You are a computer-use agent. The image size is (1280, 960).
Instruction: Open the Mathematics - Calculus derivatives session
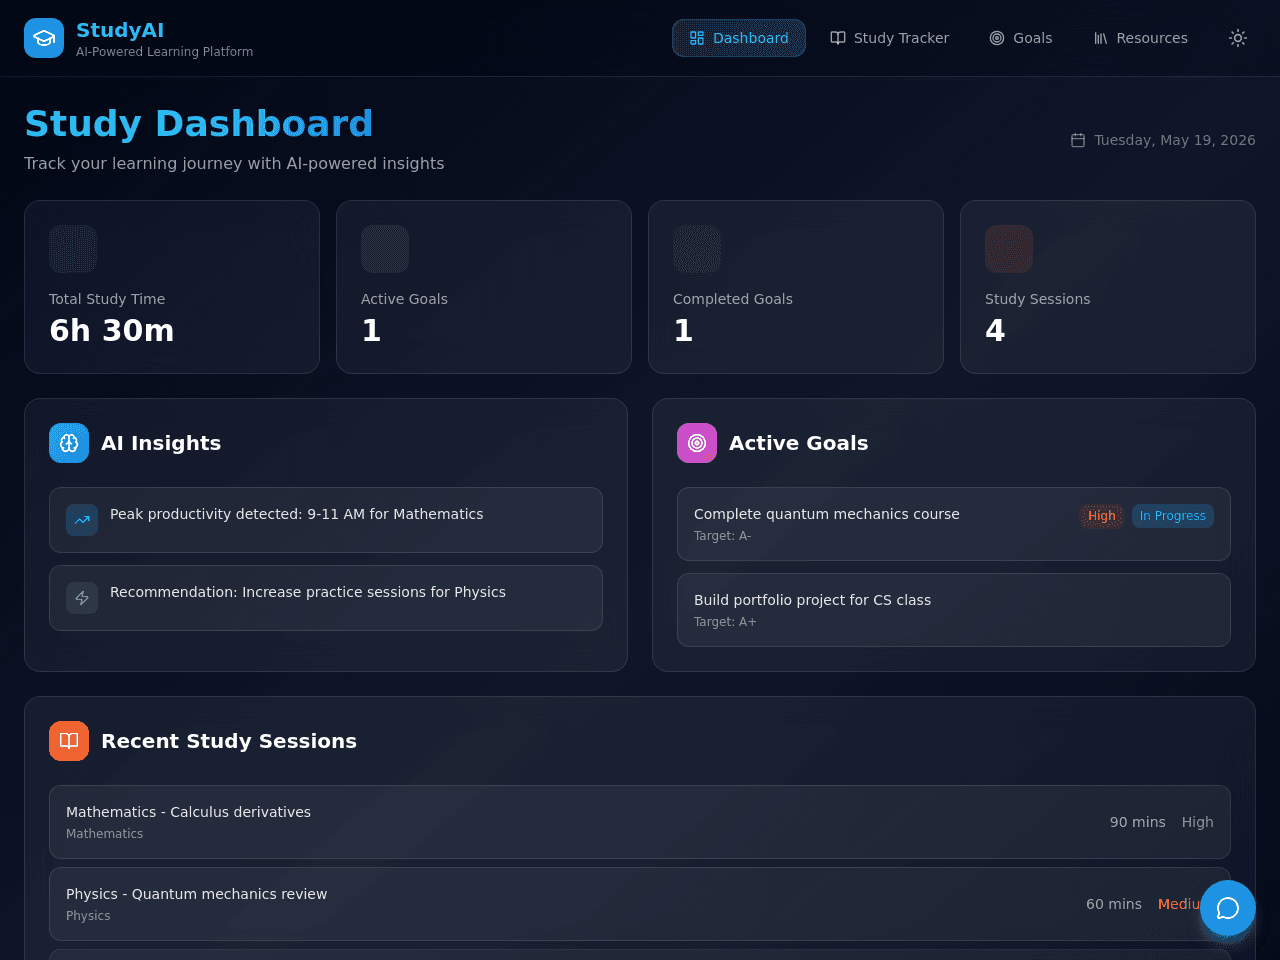(640, 822)
